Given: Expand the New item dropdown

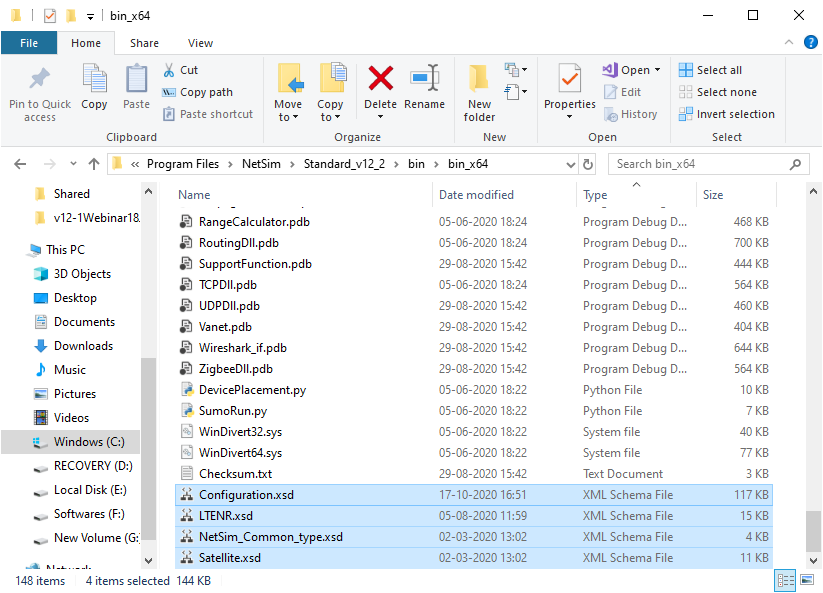Looking at the screenshot, I should pyautogui.click(x=516, y=69).
